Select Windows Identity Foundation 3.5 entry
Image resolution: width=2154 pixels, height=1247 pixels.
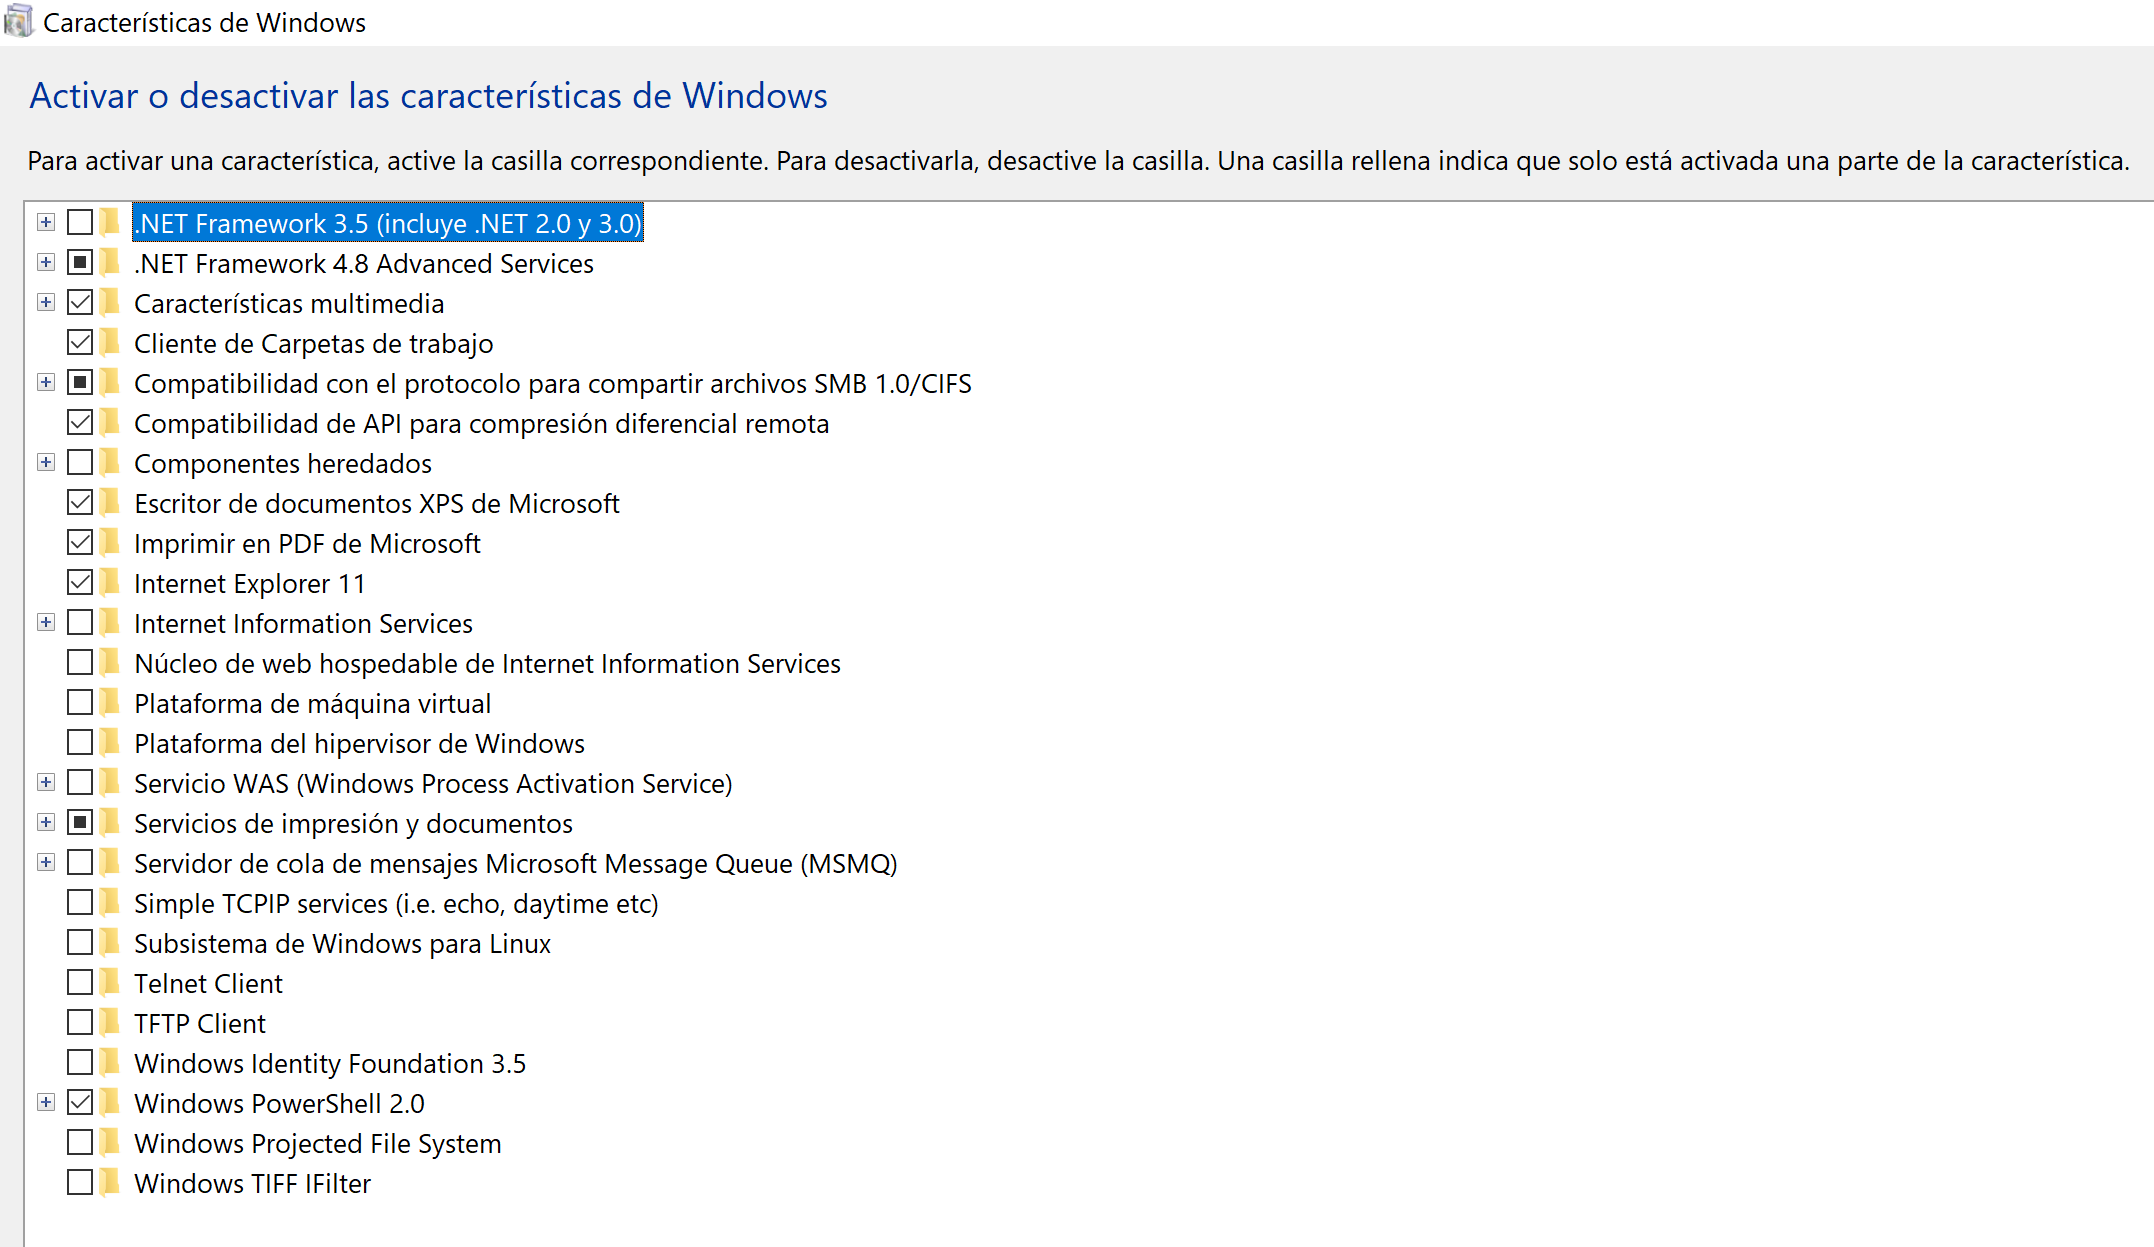coord(330,1063)
